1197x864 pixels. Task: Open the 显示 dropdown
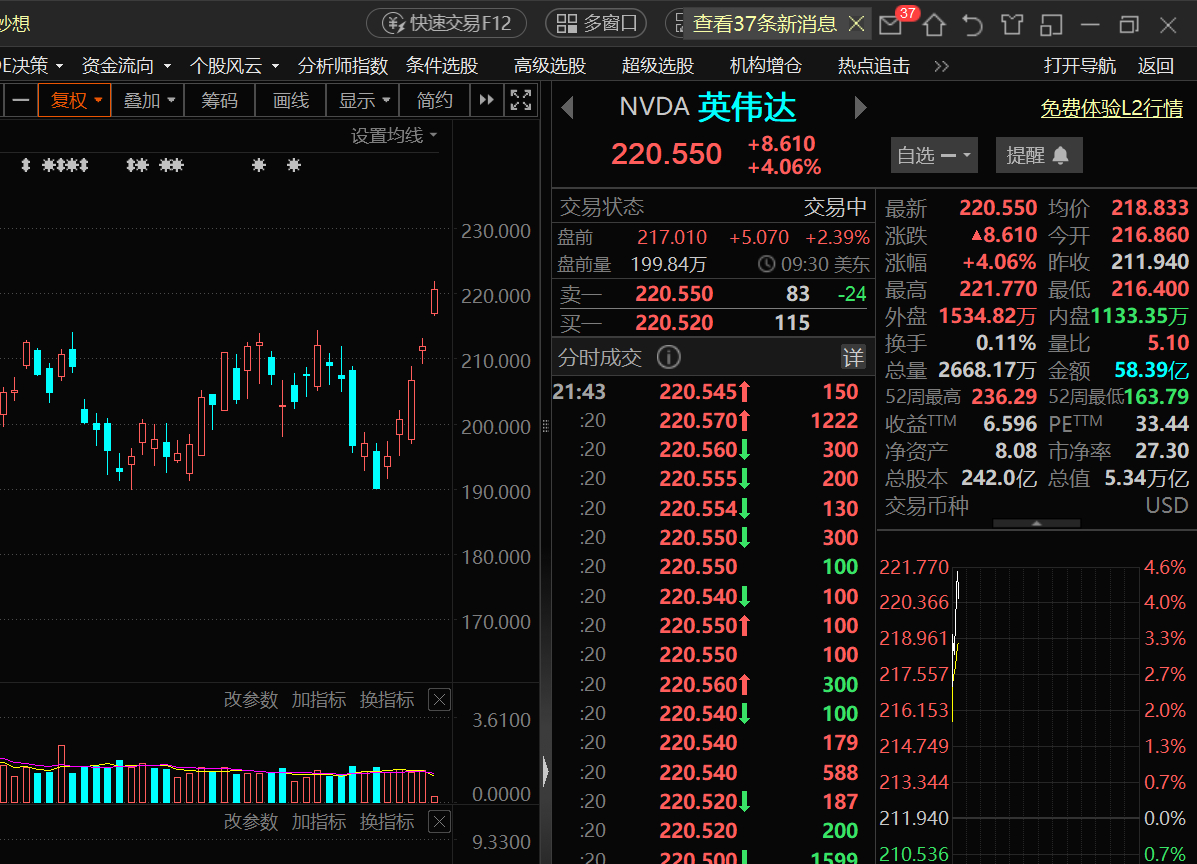coord(364,100)
